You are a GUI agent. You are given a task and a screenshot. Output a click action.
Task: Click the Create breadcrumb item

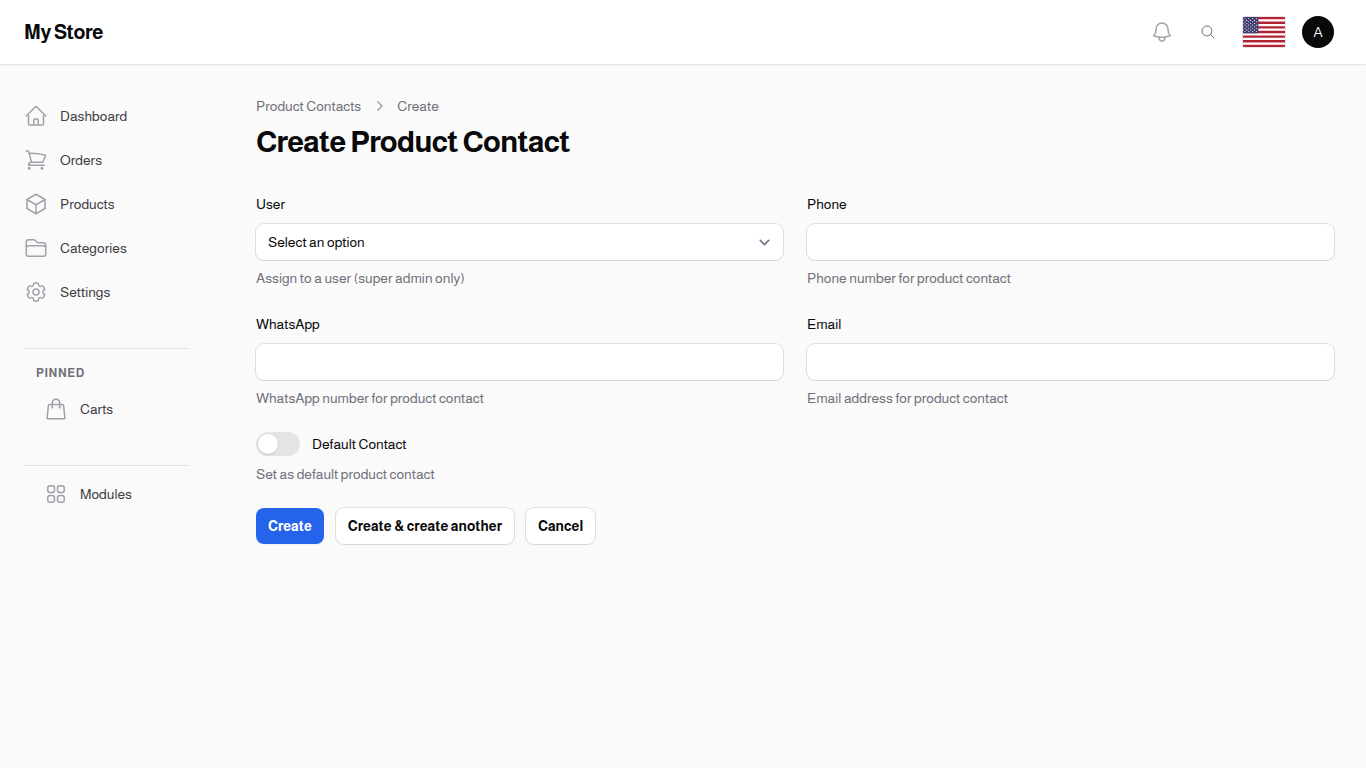coord(417,106)
